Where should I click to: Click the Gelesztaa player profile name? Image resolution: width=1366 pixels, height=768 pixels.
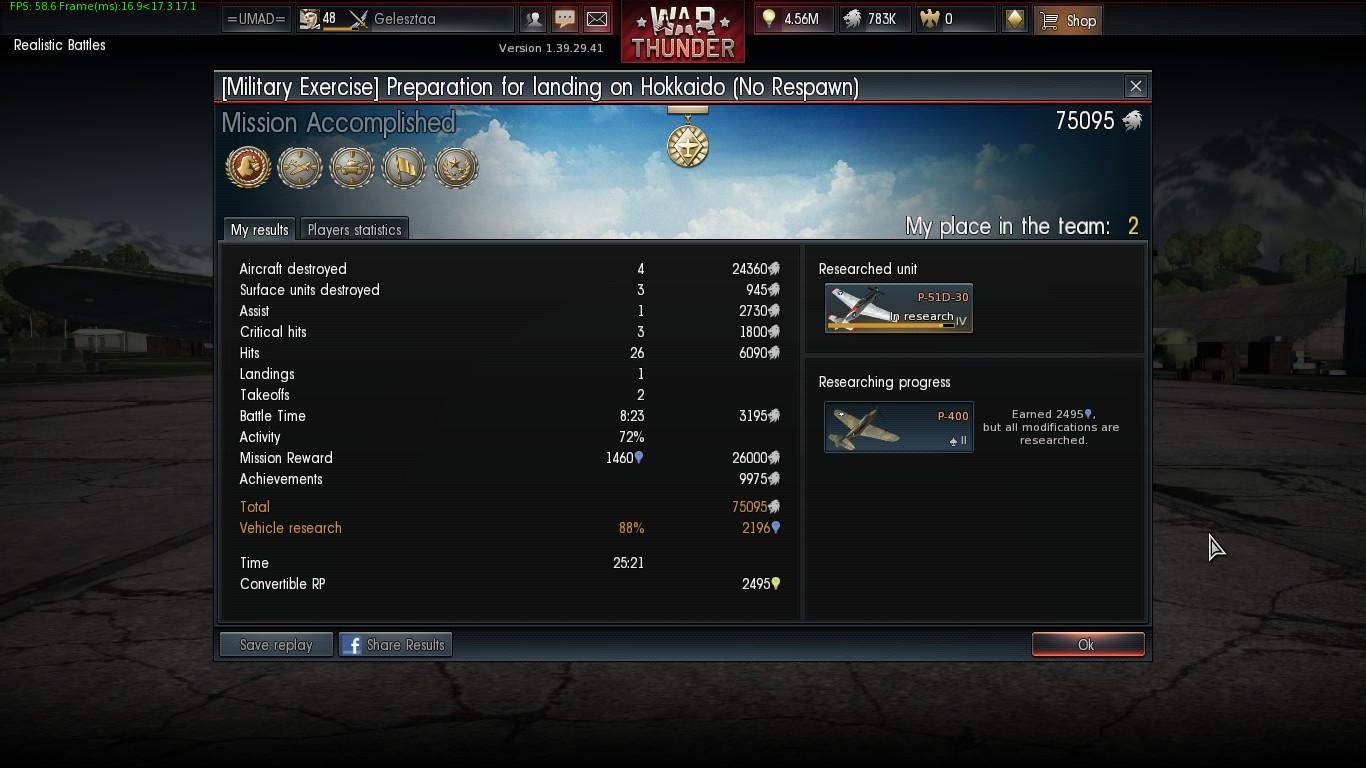click(x=404, y=19)
